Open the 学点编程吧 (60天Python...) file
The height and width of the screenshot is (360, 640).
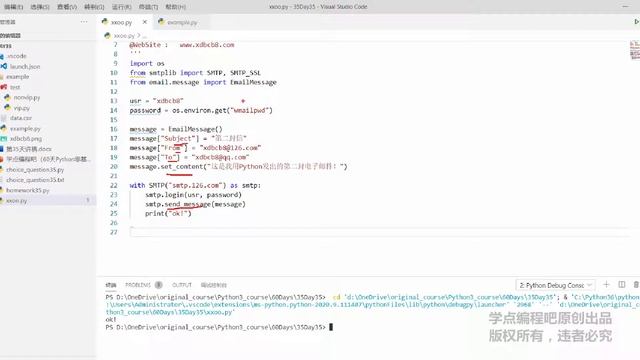[48, 159]
